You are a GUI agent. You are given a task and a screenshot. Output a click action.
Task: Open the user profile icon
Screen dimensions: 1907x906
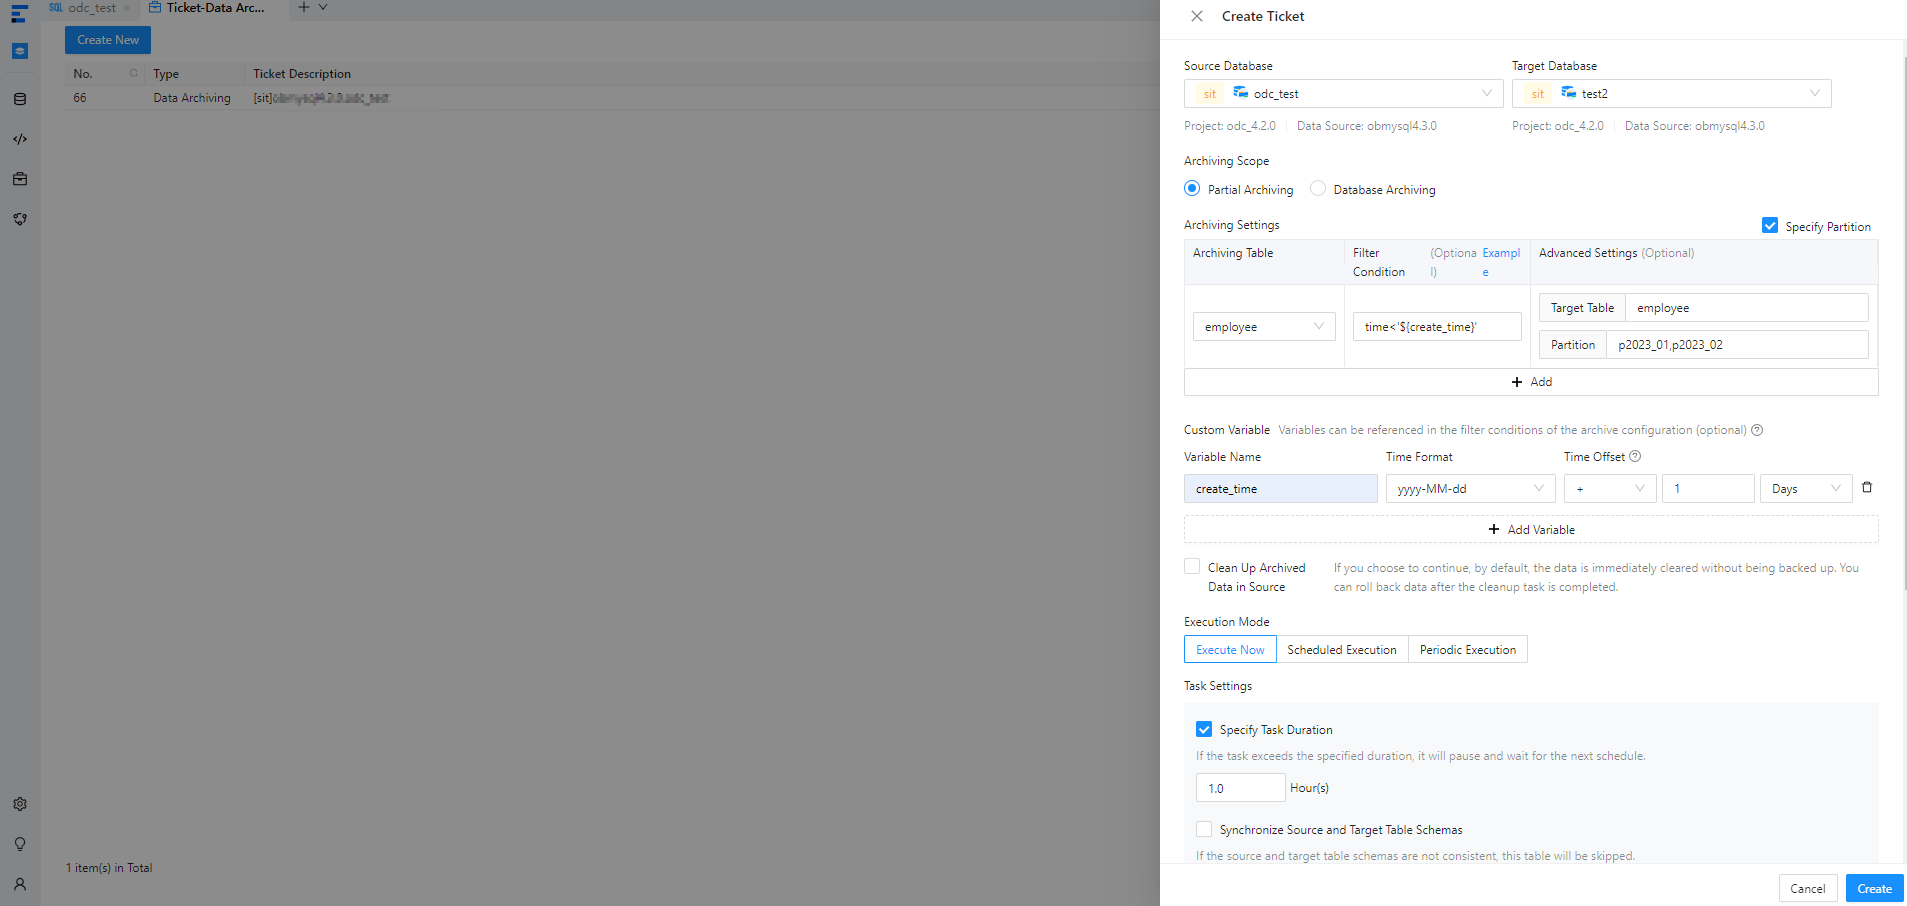click(20, 884)
